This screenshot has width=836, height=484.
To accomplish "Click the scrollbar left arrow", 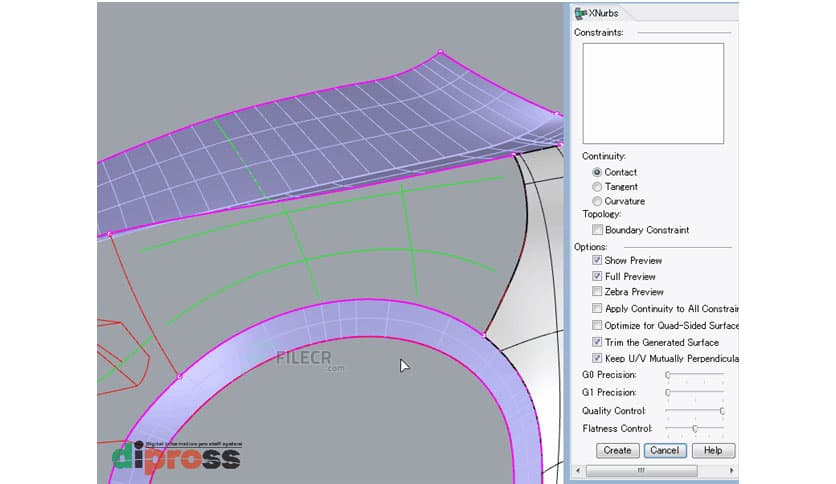I will pos(578,471).
